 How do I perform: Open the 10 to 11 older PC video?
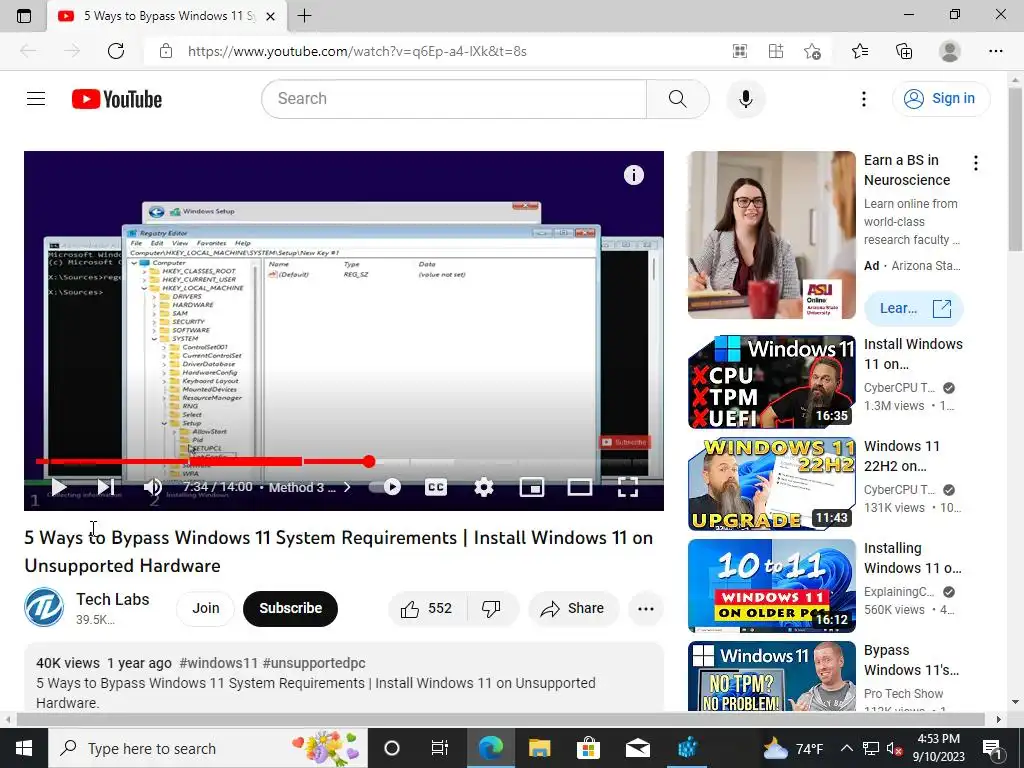click(771, 586)
